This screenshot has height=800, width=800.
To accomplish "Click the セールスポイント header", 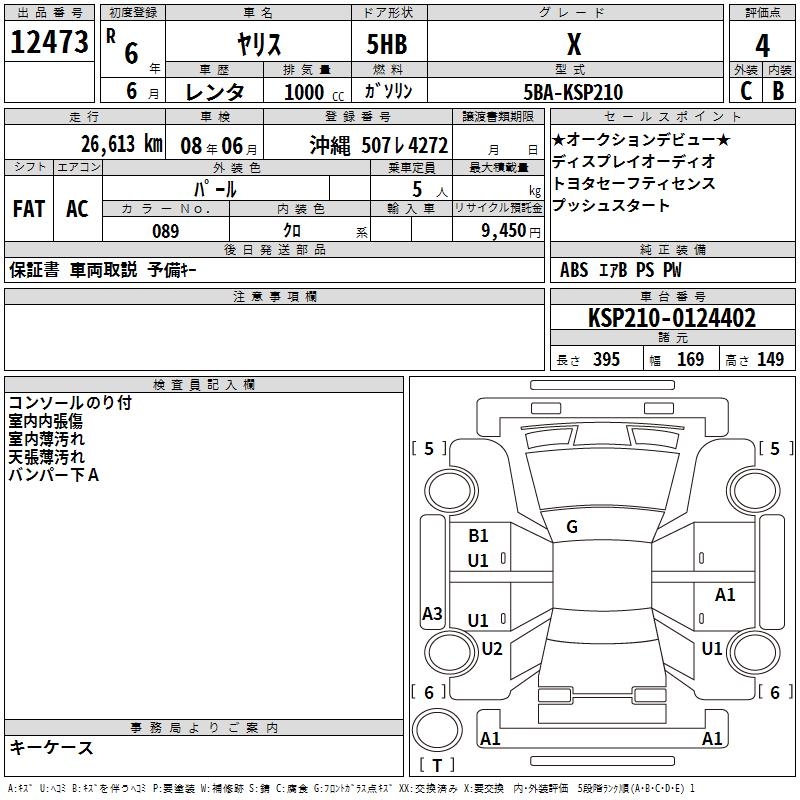I will point(672,116).
